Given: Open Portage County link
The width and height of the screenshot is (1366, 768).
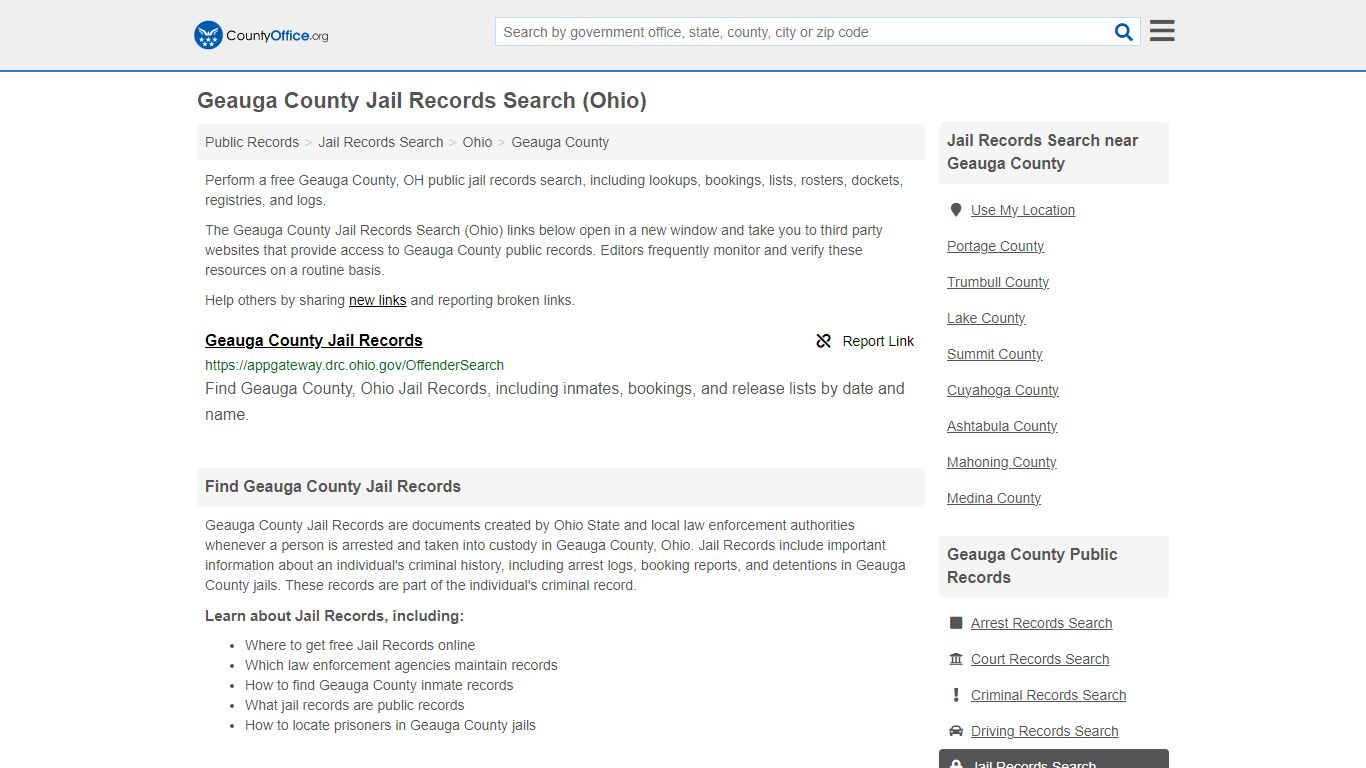Looking at the screenshot, I should coord(995,246).
